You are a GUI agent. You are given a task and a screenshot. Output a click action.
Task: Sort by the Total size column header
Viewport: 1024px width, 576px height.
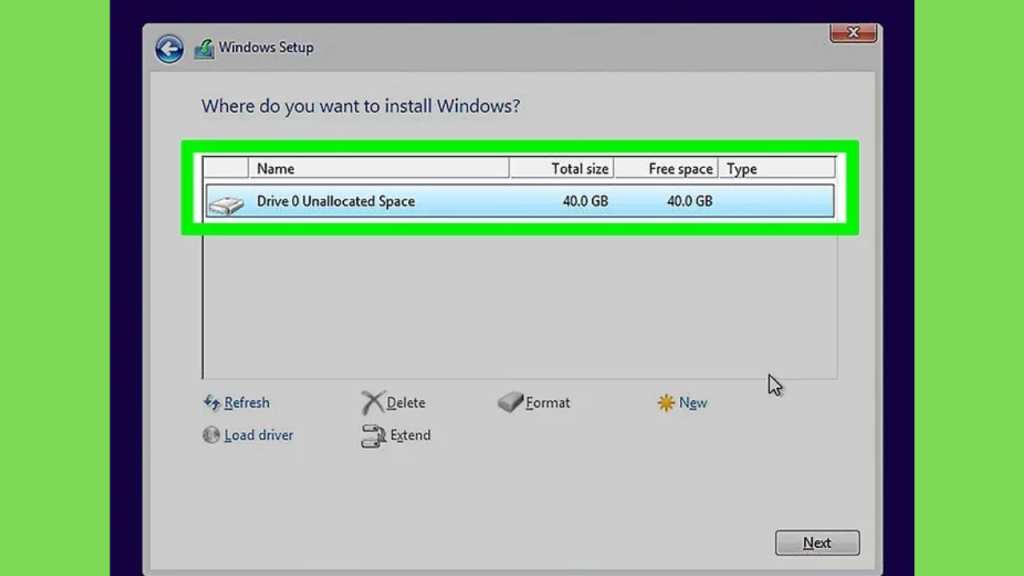coord(562,168)
